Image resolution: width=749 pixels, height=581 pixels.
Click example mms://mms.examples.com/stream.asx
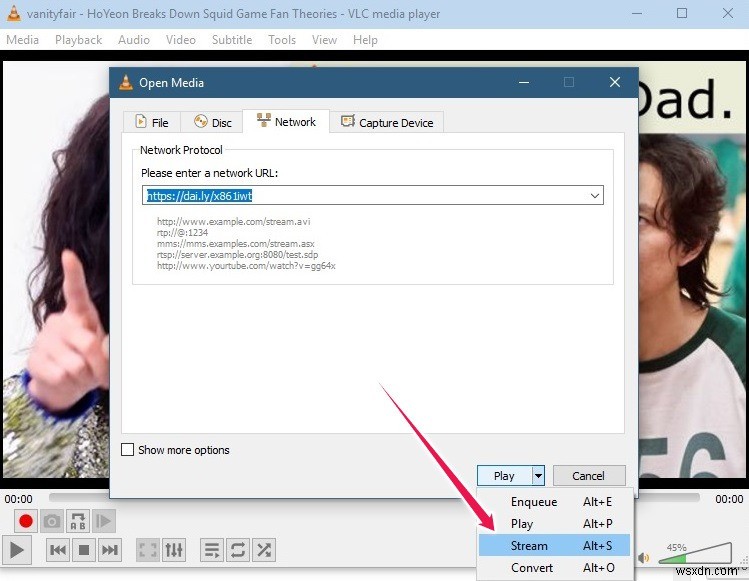[235, 244]
